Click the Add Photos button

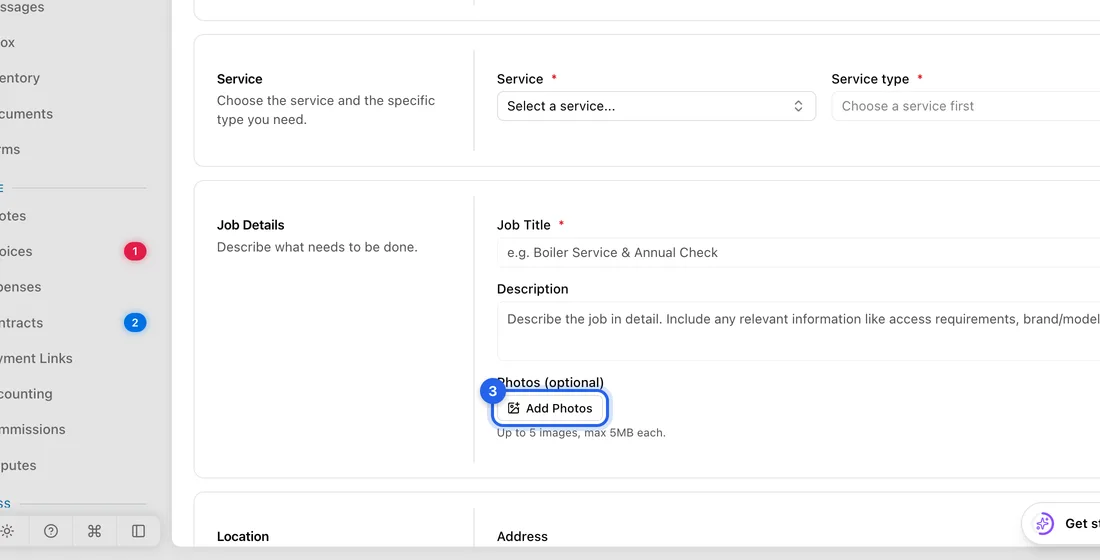pos(549,408)
